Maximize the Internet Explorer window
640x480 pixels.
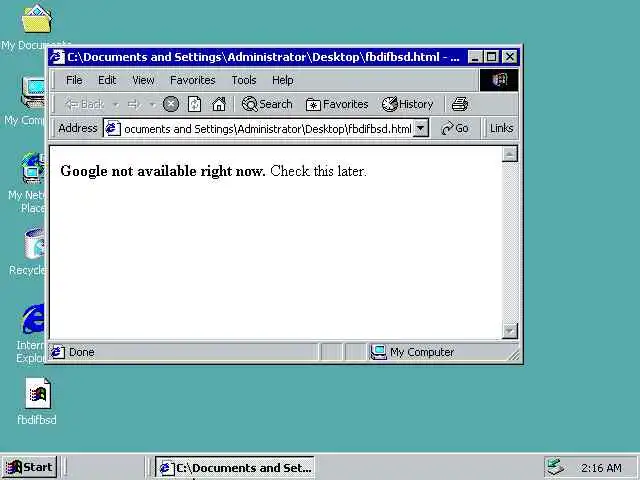[491, 57]
